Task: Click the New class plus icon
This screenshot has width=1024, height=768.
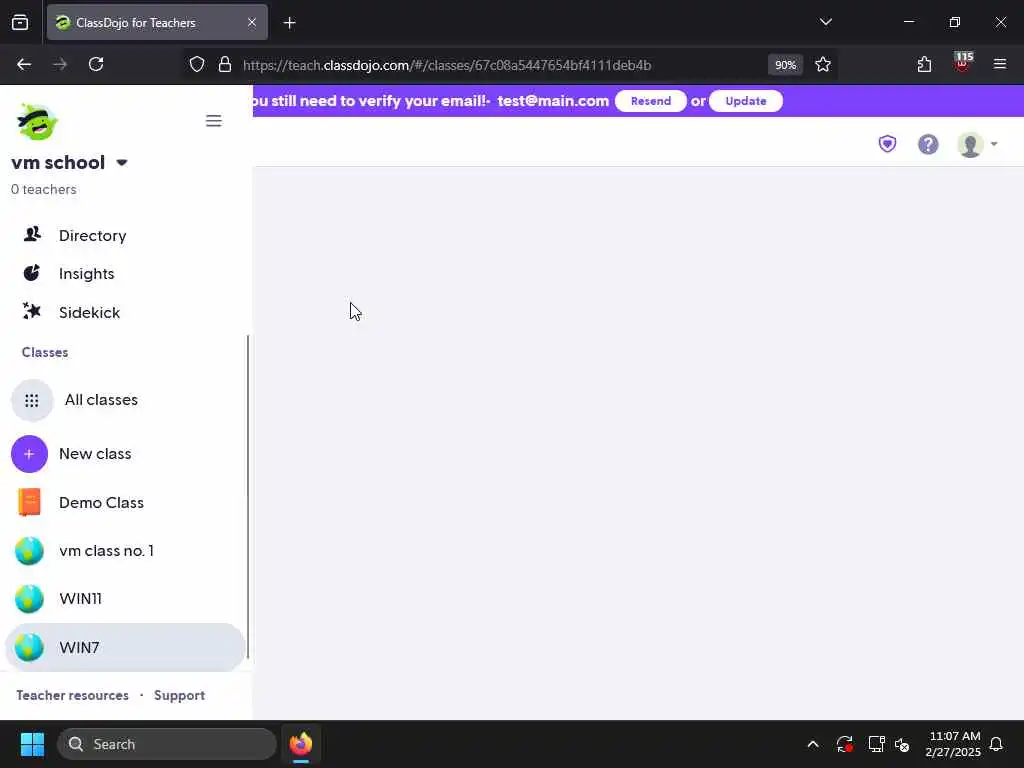Action: click(x=29, y=454)
